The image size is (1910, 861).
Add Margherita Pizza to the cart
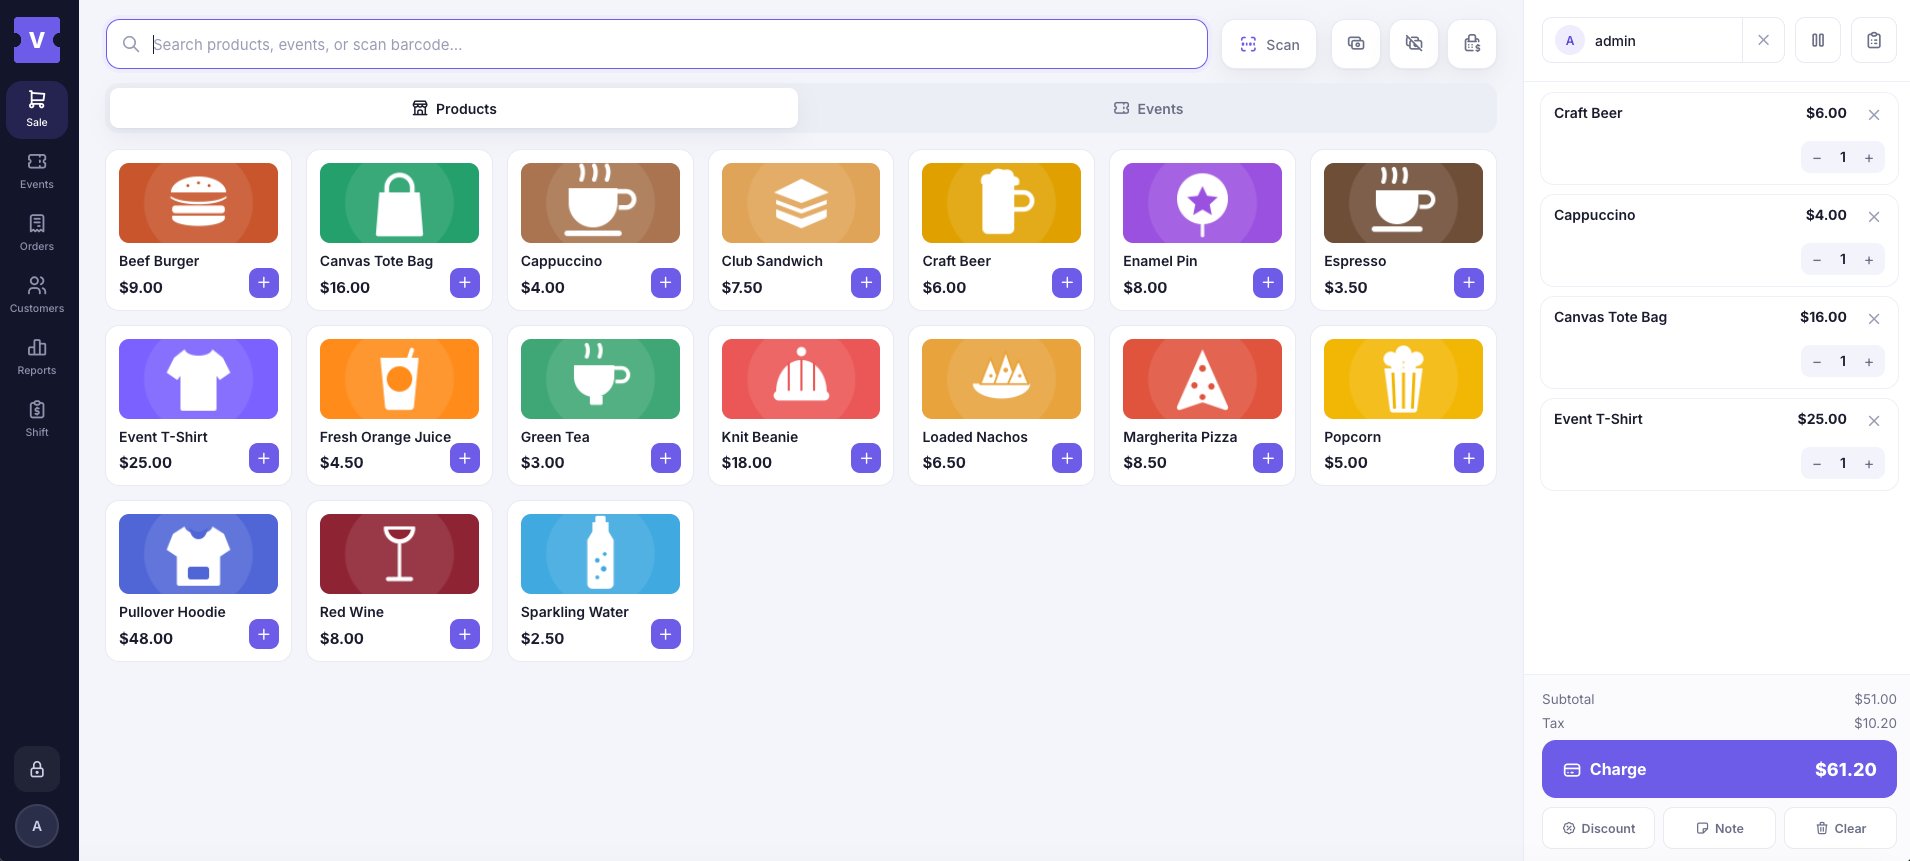(x=1268, y=458)
